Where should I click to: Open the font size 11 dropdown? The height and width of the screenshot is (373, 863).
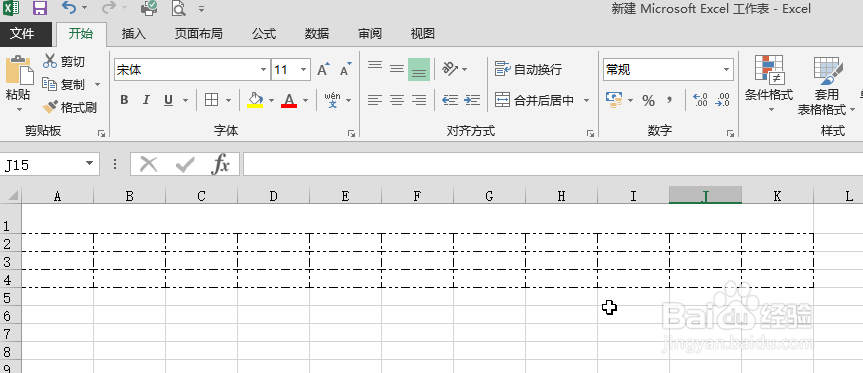[x=303, y=70]
